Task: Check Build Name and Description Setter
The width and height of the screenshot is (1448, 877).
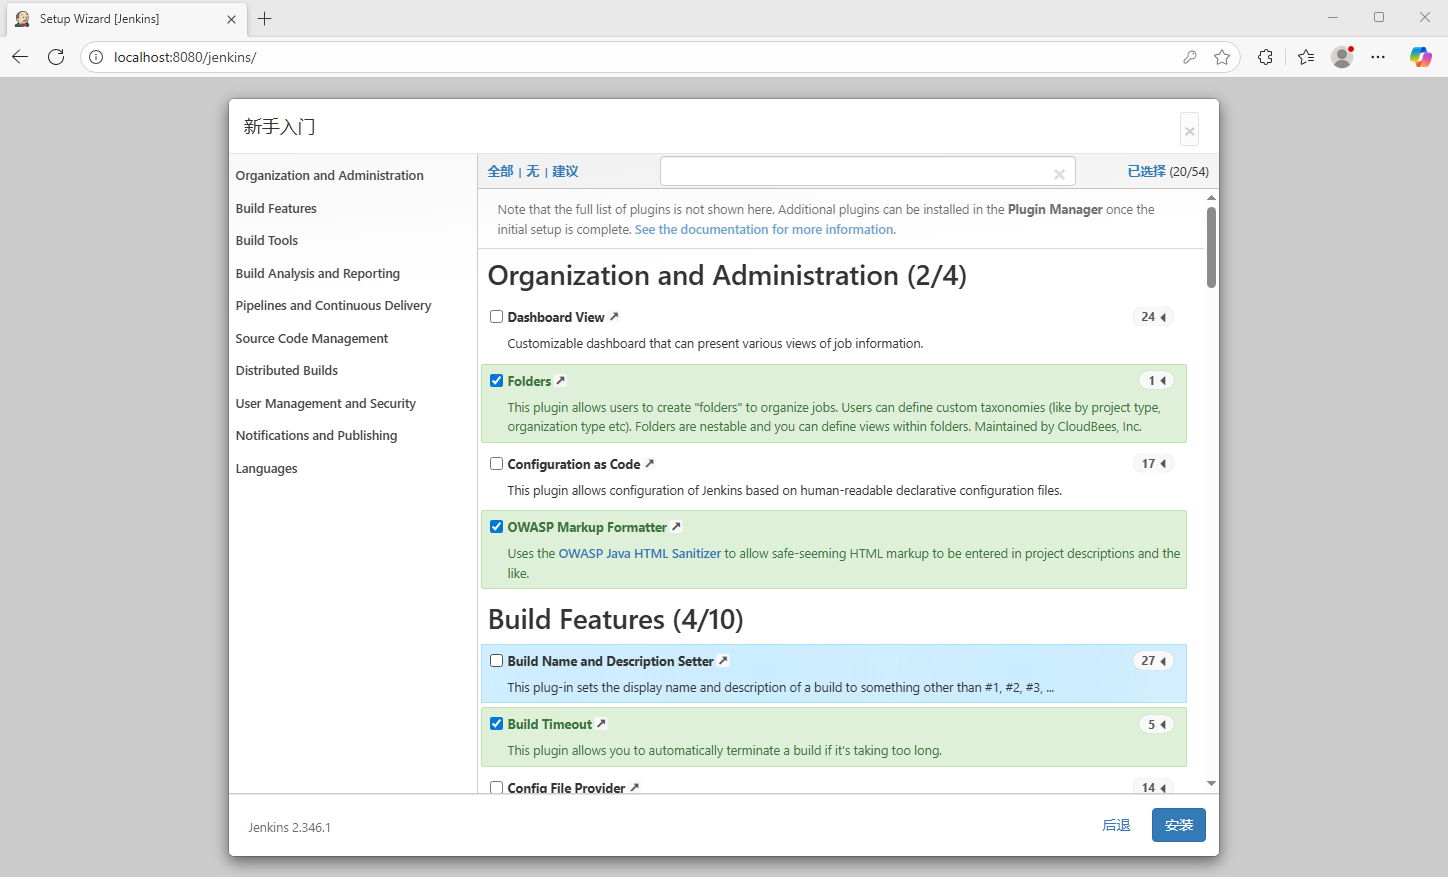Action: (x=496, y=660)
